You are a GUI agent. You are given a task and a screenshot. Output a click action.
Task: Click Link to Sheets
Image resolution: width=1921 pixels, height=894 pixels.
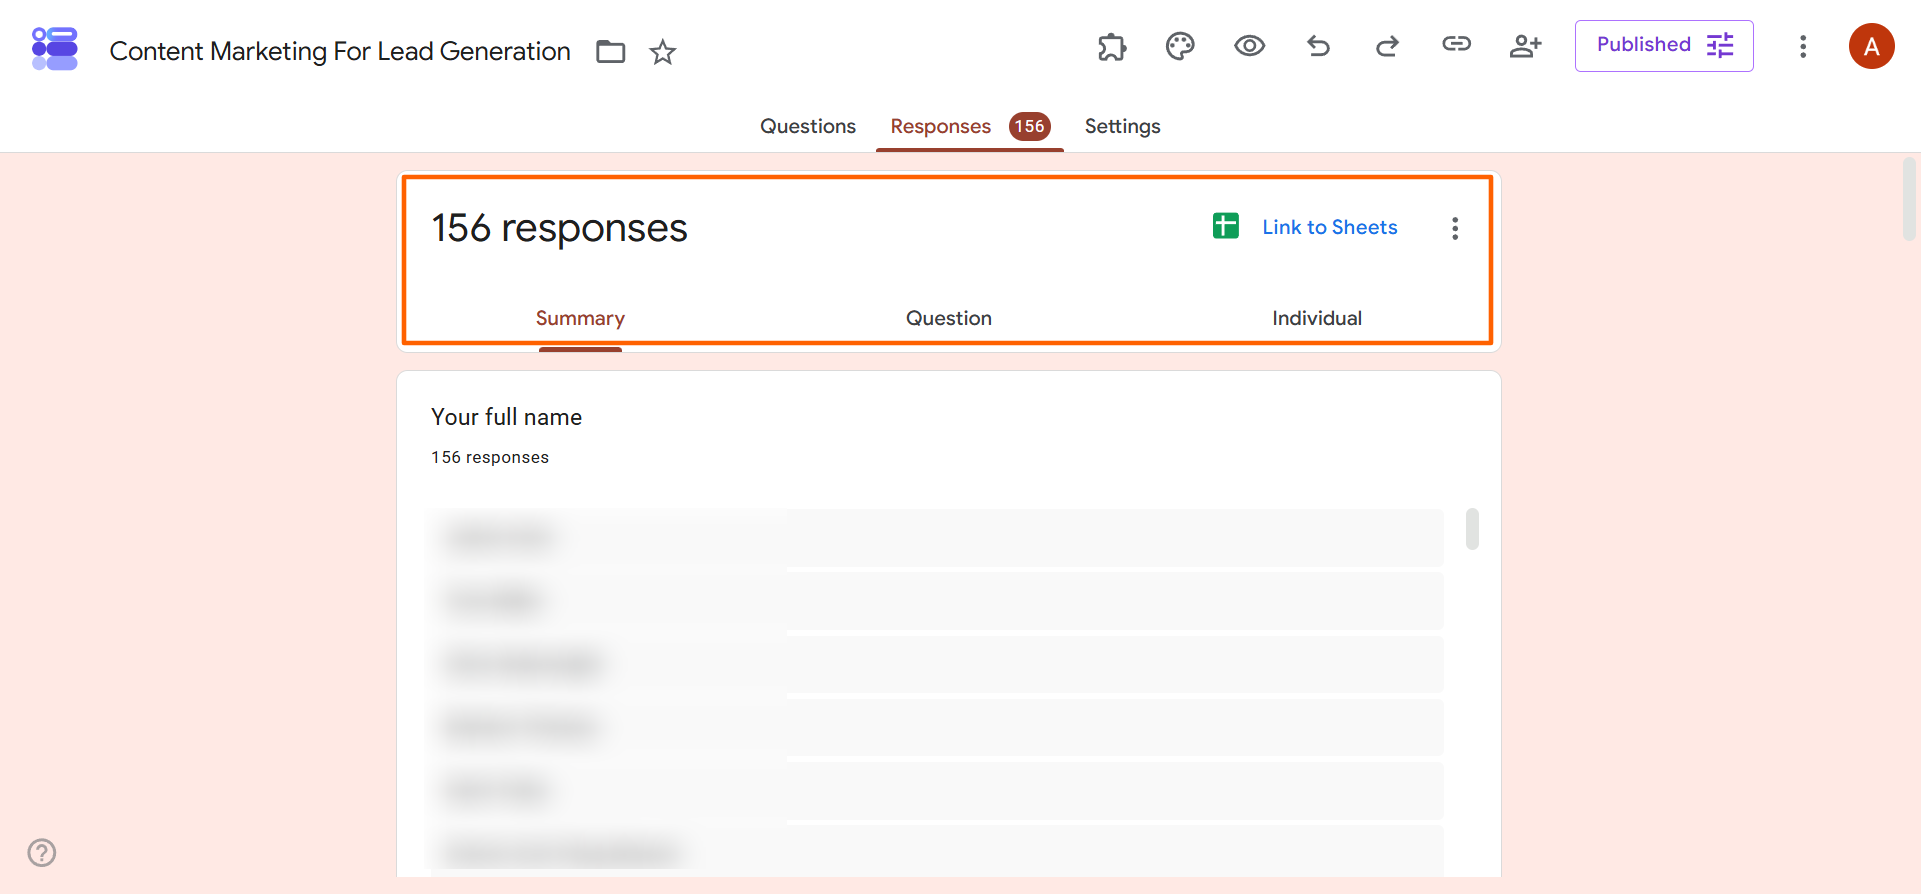(1329, 227)
